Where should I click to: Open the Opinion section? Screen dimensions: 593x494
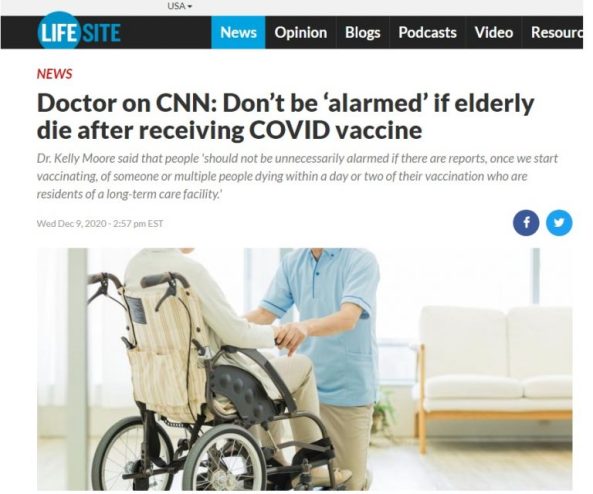tap(301, 33)
